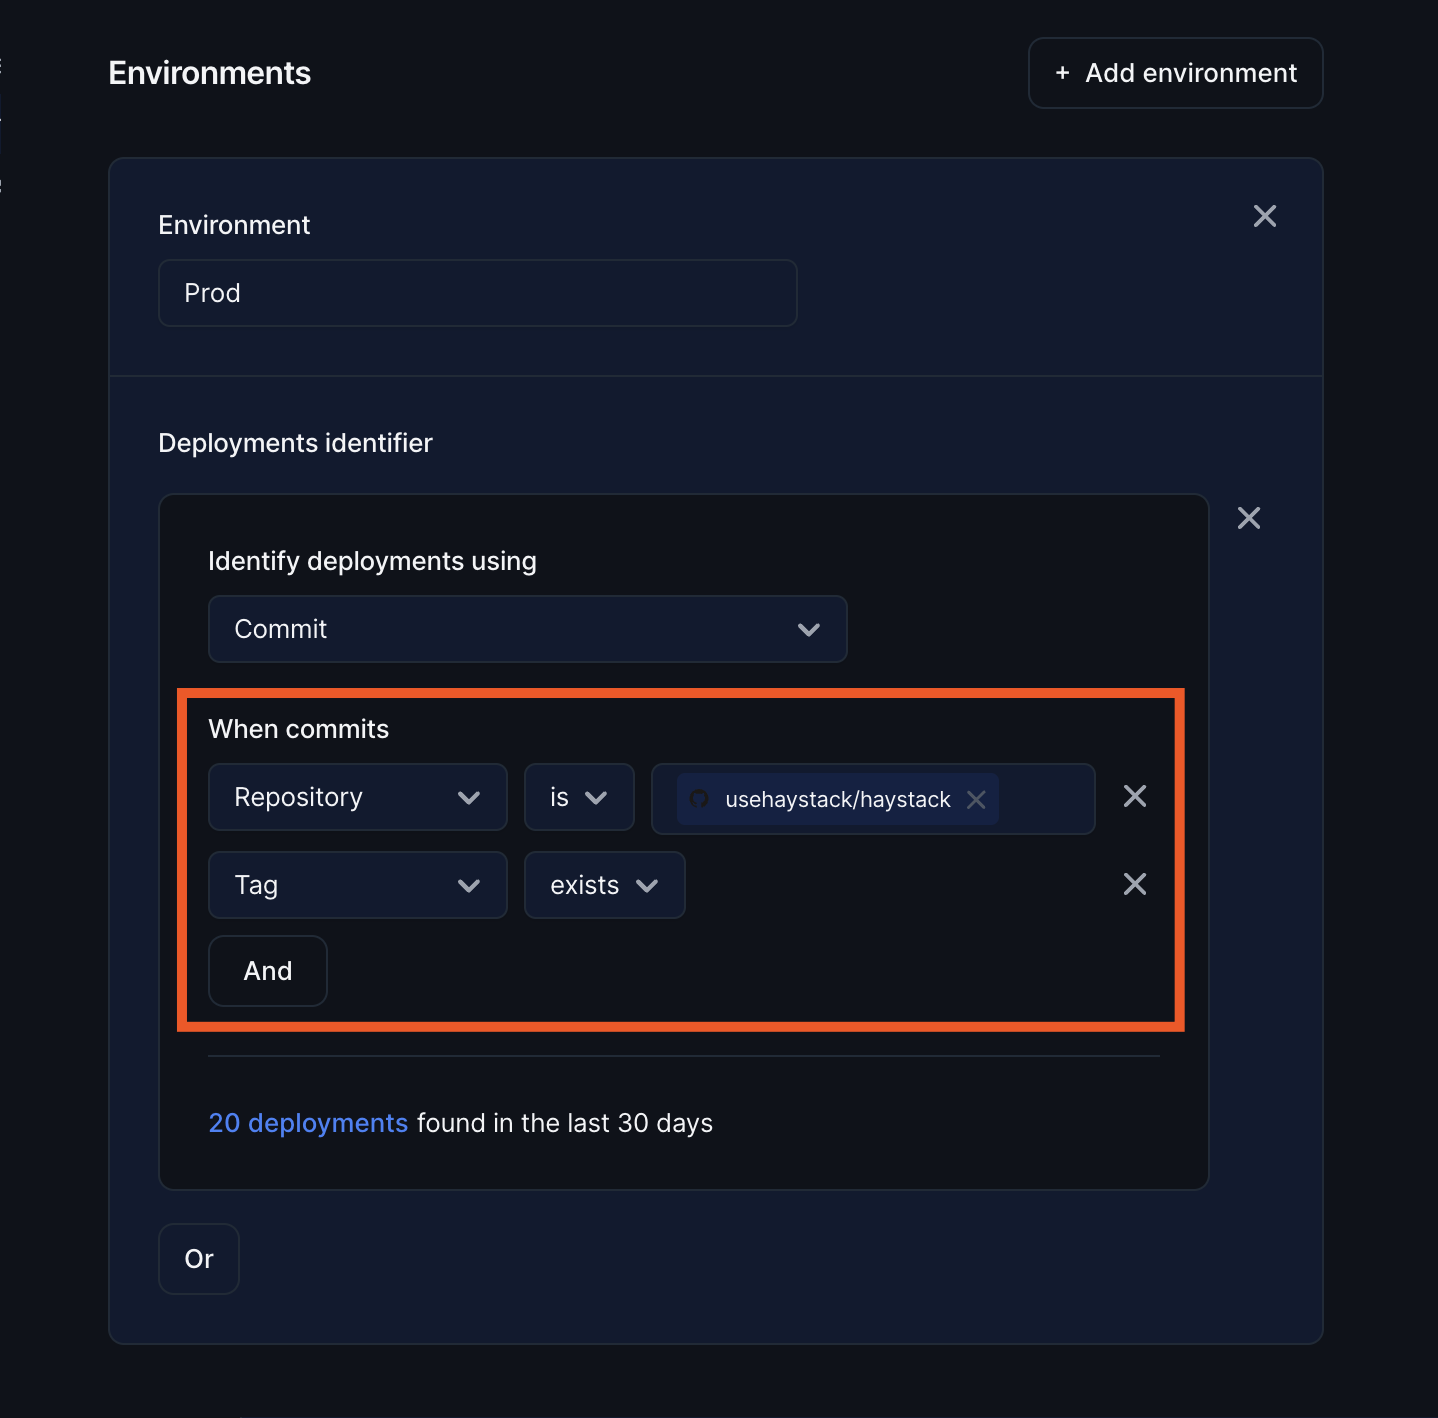Image resolution: width=1438 pixels, height=1418 pixels.
Task: Delete the Repository condition row
Action: click(1134, 796)
